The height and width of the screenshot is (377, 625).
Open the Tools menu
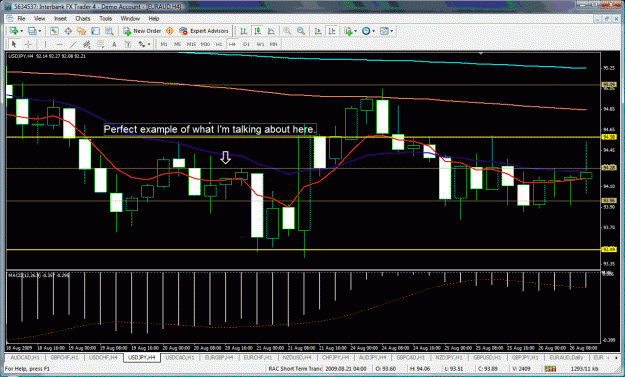106,18
